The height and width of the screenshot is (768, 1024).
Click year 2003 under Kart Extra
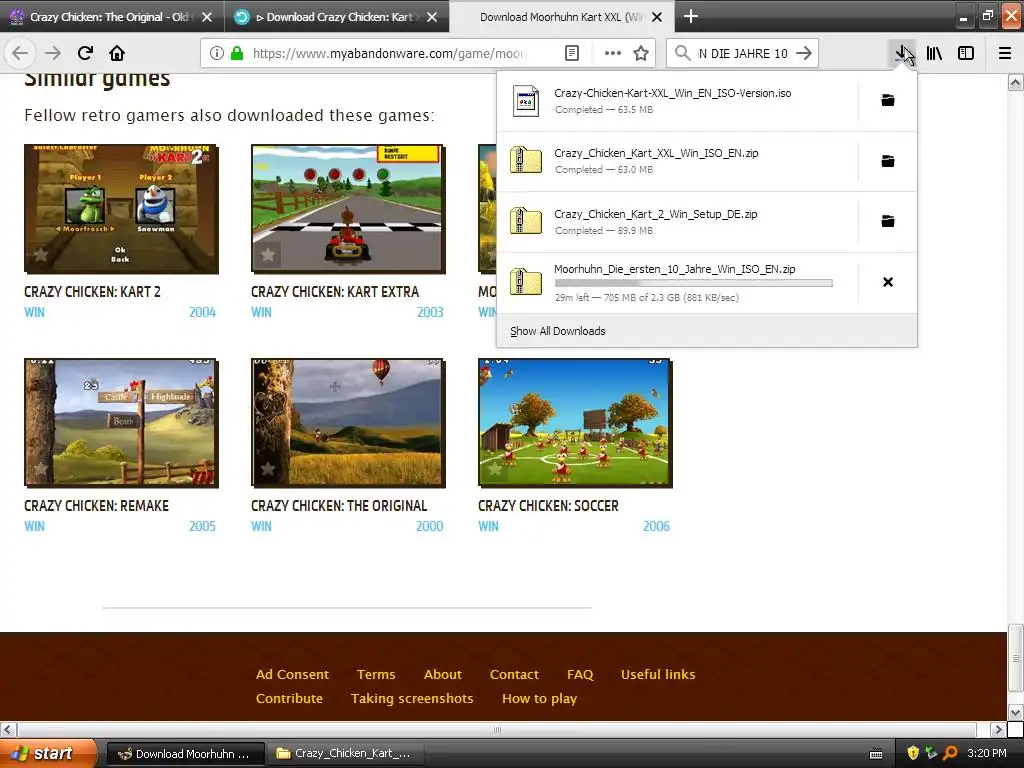click(430, 312)
